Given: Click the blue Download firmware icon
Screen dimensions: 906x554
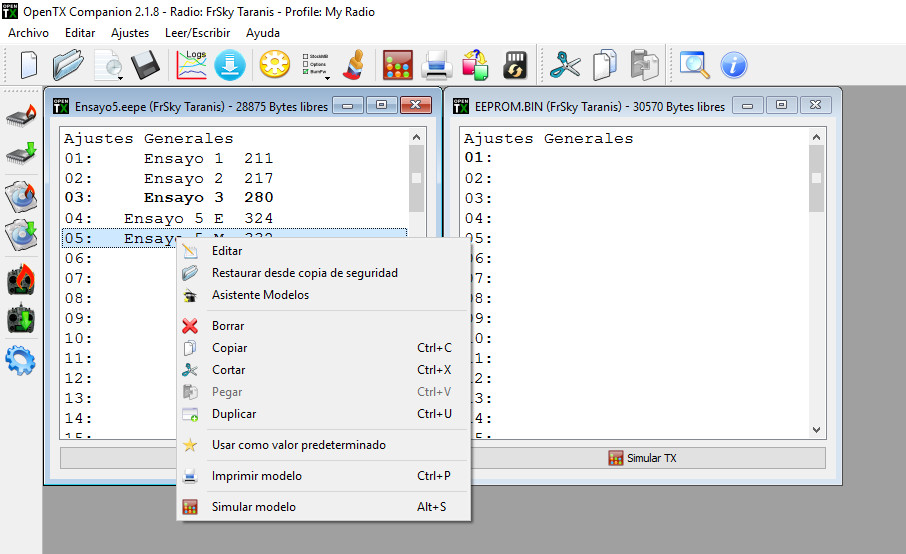Looking at the screenshot, I should coord(230,65).
